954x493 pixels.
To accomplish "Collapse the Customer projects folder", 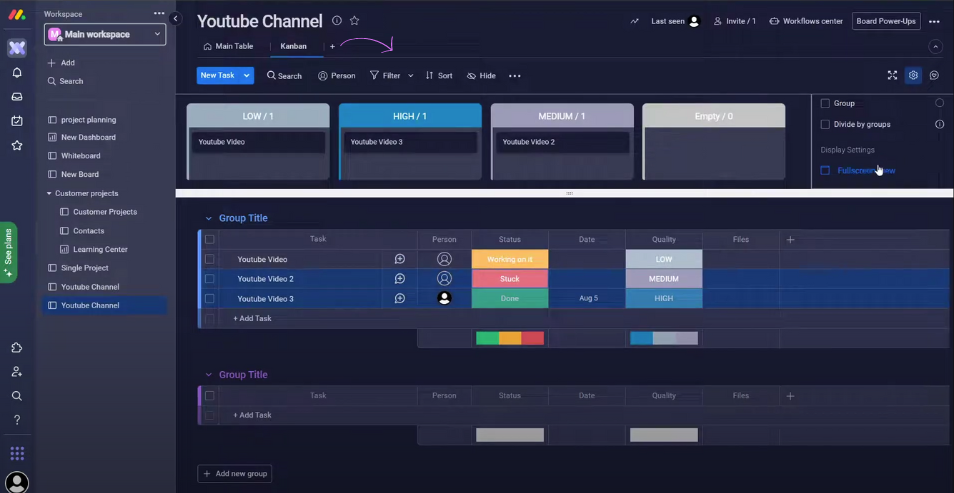I will (49, 194).
